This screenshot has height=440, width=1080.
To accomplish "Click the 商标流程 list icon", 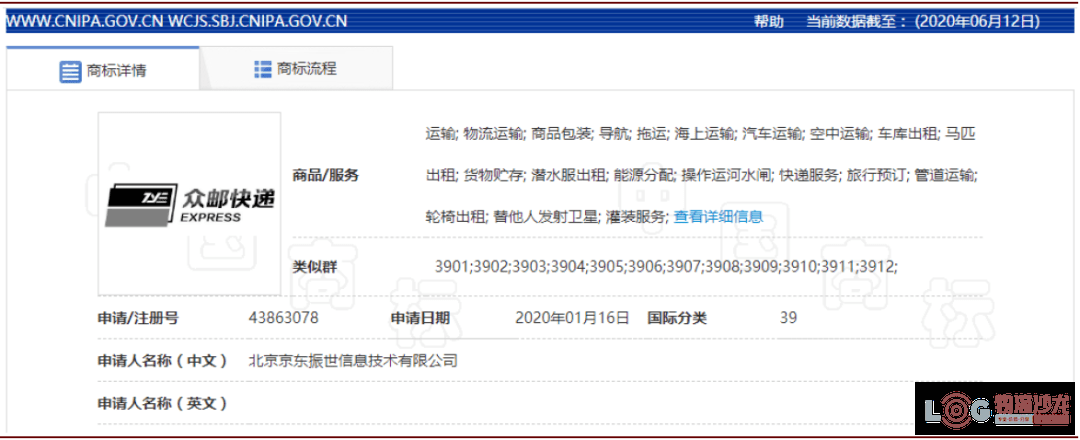I will (x=262, y=69).
